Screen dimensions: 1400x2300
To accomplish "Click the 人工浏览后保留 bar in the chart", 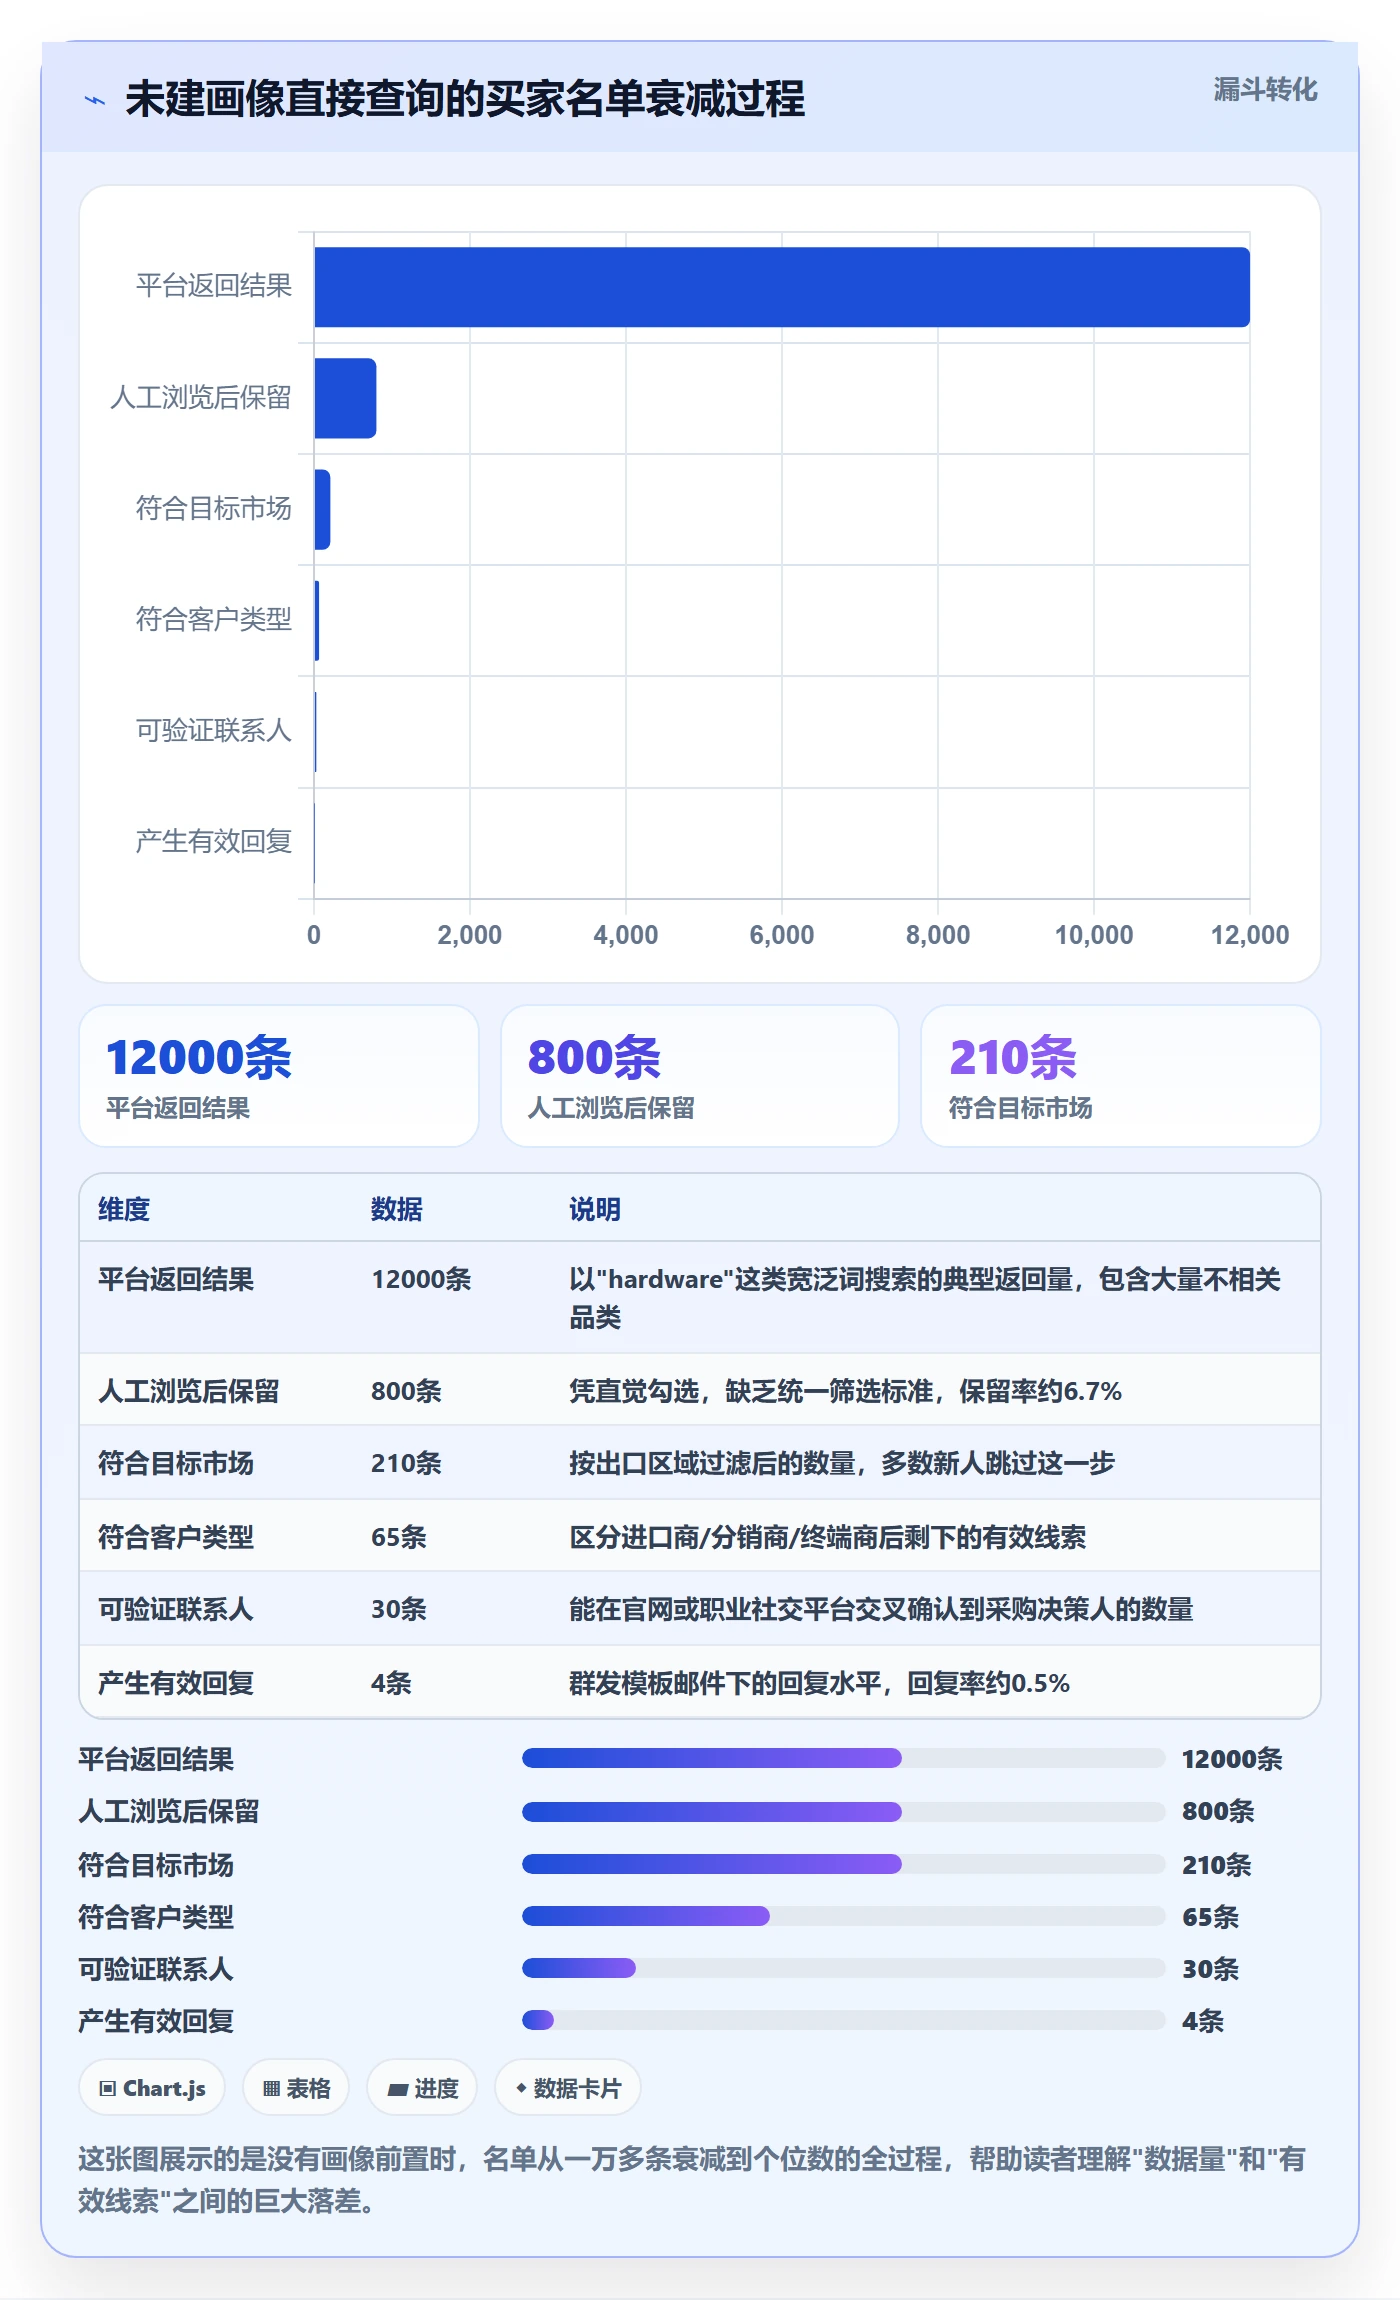I will click(x=345, y=398).
